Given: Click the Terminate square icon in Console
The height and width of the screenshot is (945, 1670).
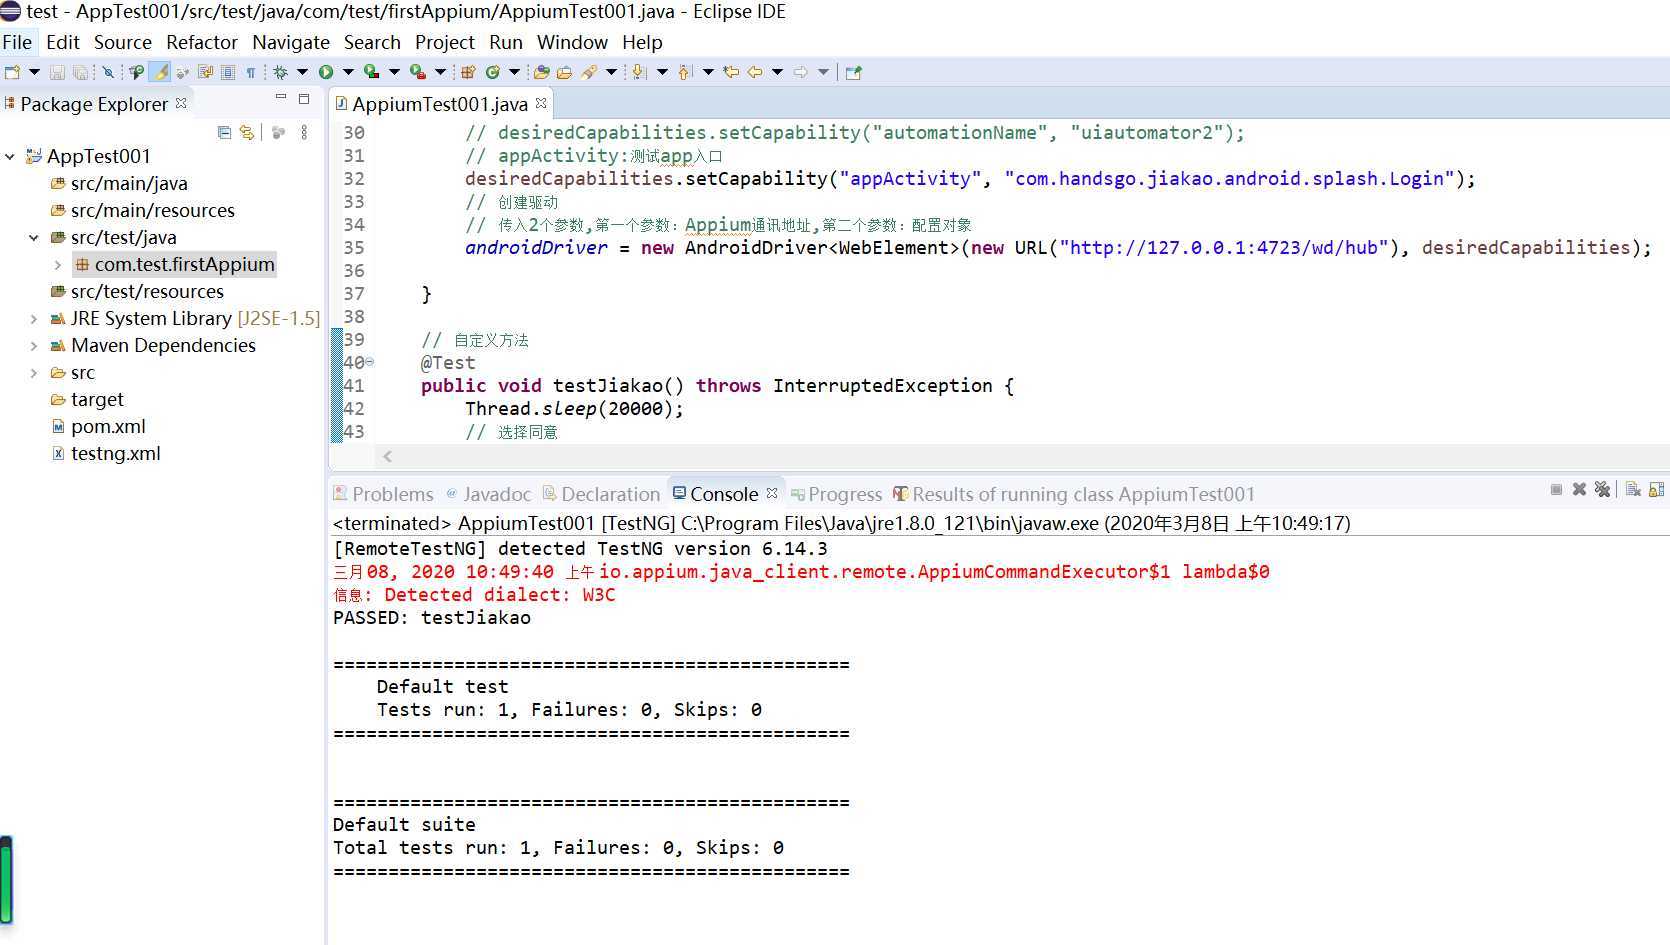Looking at the screenshot, I should coord(1556,489).
